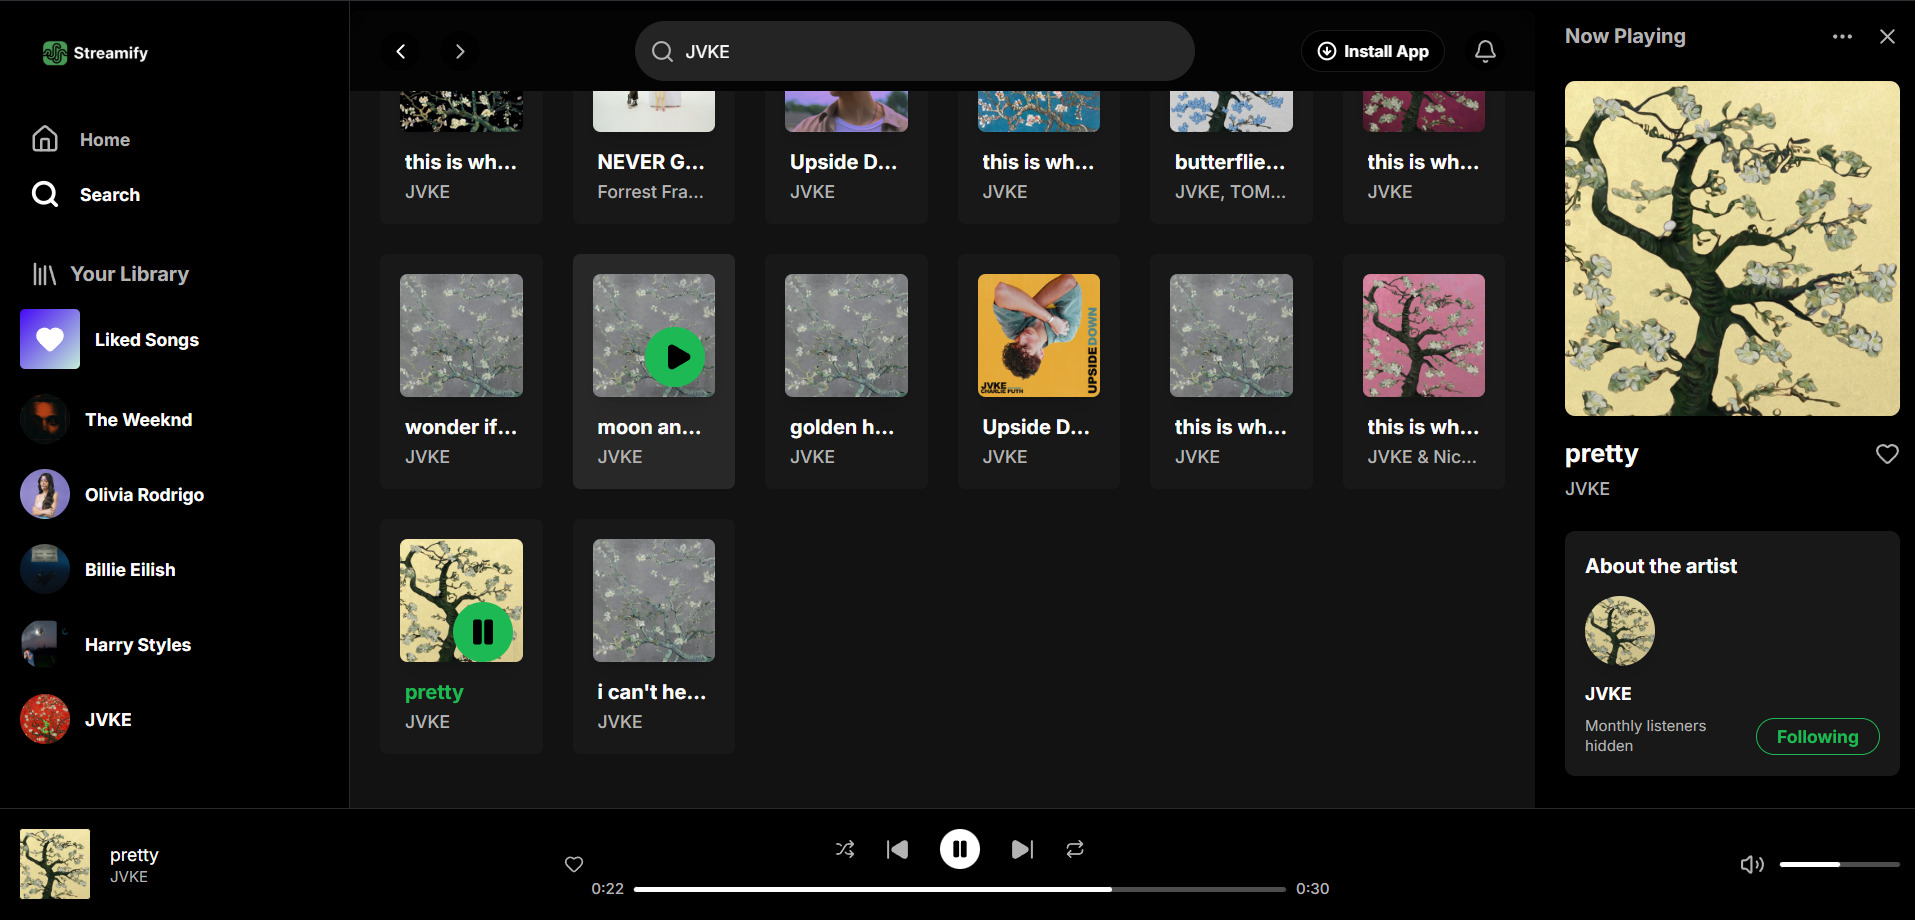Seek within the song progress bar
Viewport: 1915px width, 920px height.
[x=960, y=888]
